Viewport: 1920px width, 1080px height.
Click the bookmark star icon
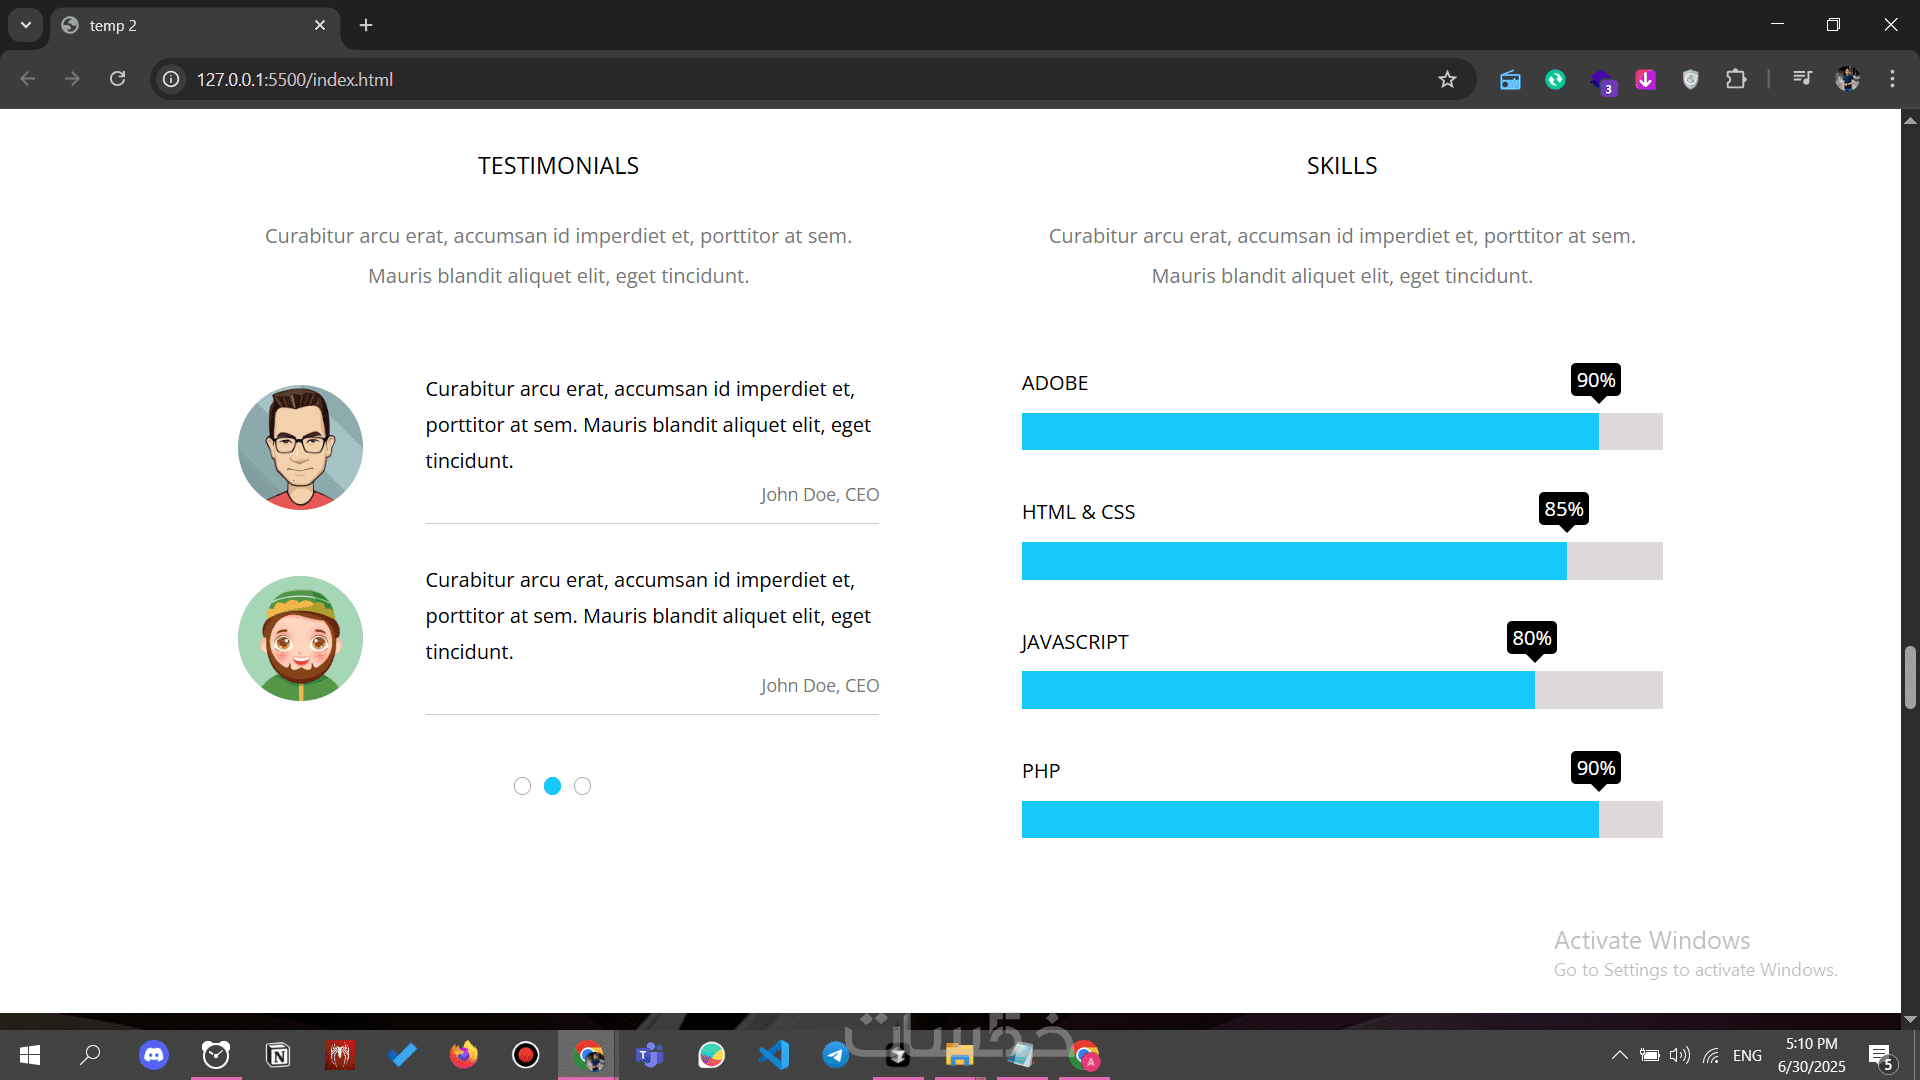tap(1447, 79)
